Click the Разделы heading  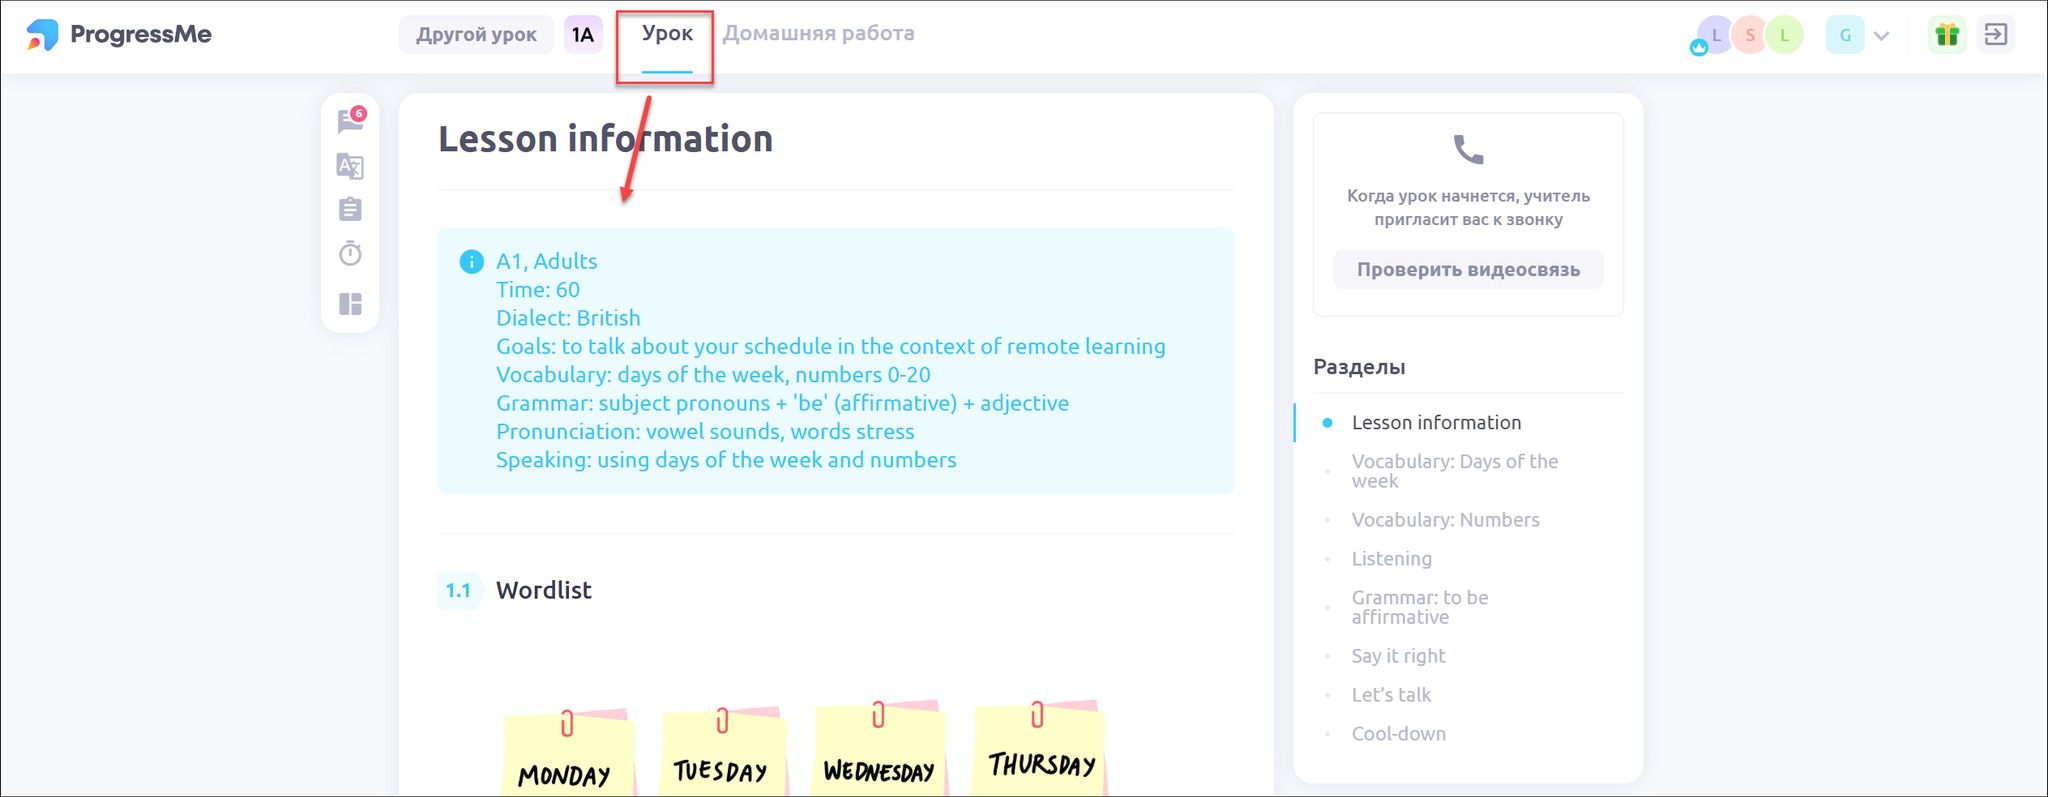1359,367
